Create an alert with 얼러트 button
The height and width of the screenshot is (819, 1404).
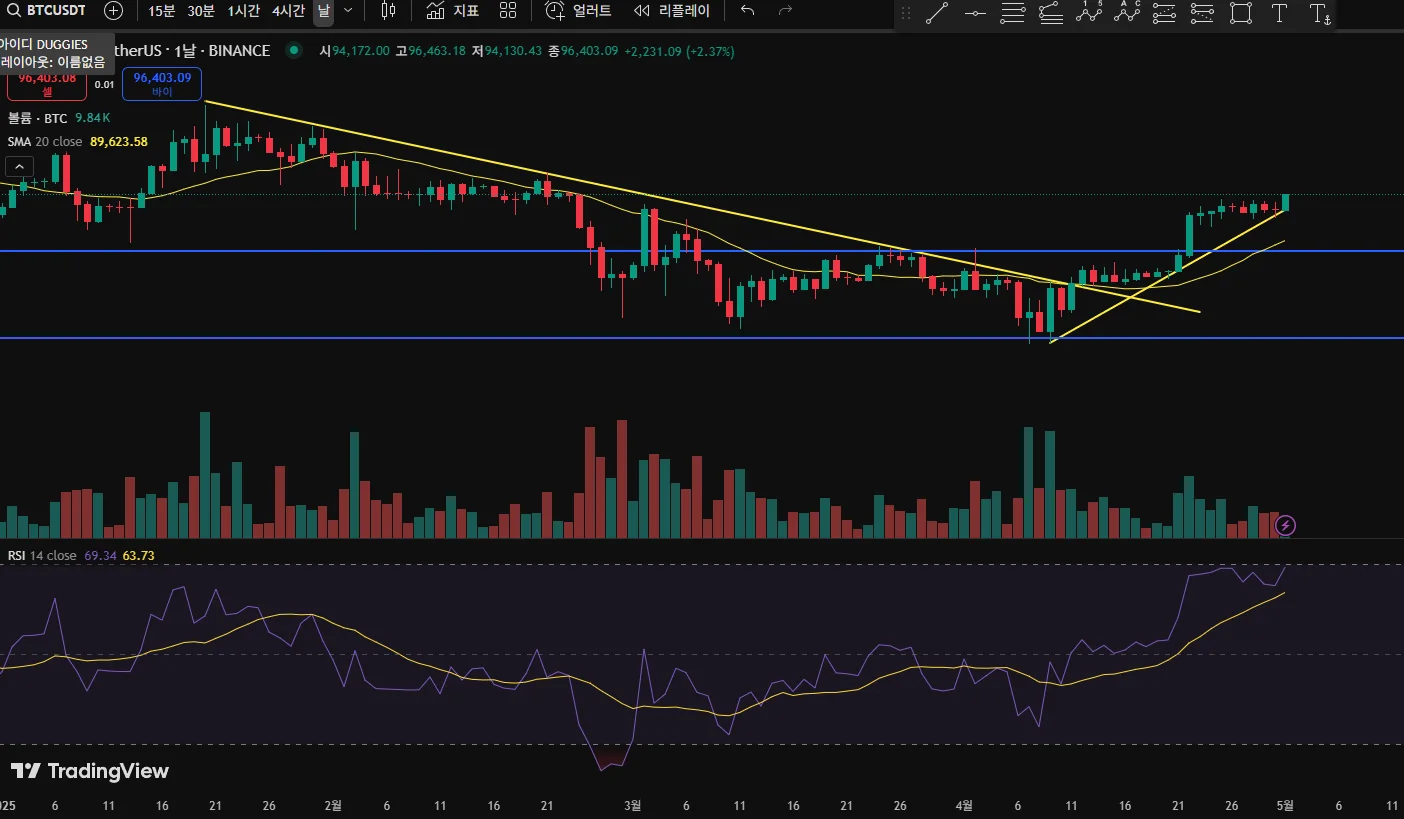[x=579, y=11]
